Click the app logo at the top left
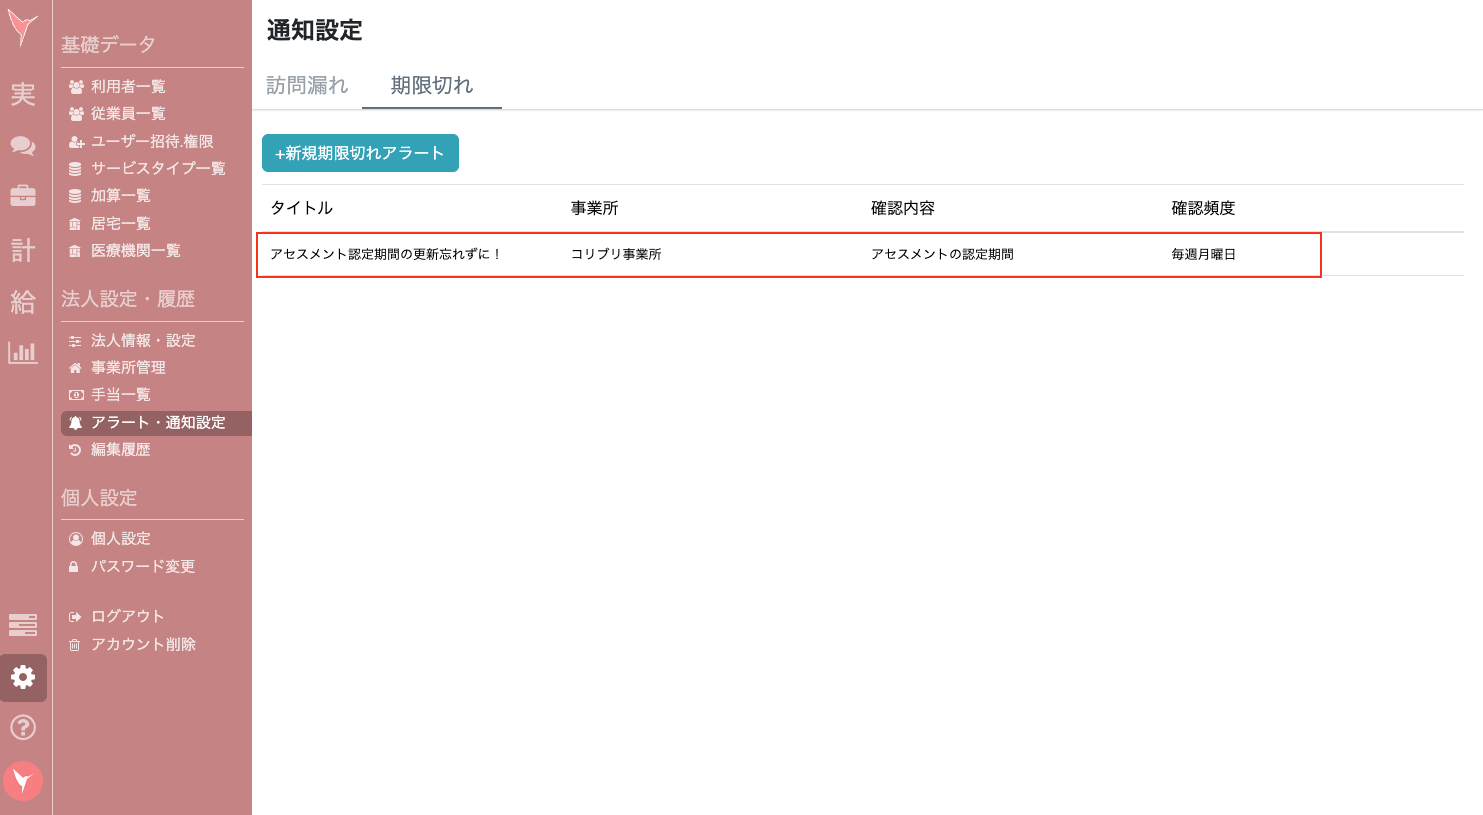1483x815 pixels. pos(22,30)
